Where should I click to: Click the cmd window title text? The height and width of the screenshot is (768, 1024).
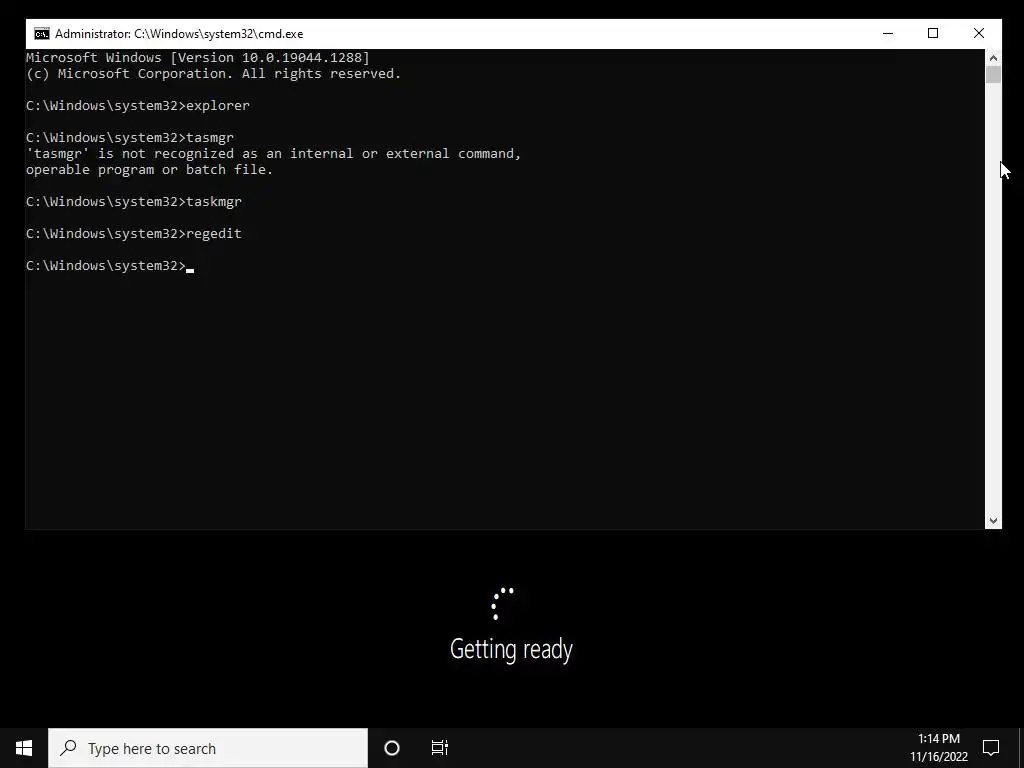coord(179,34)
